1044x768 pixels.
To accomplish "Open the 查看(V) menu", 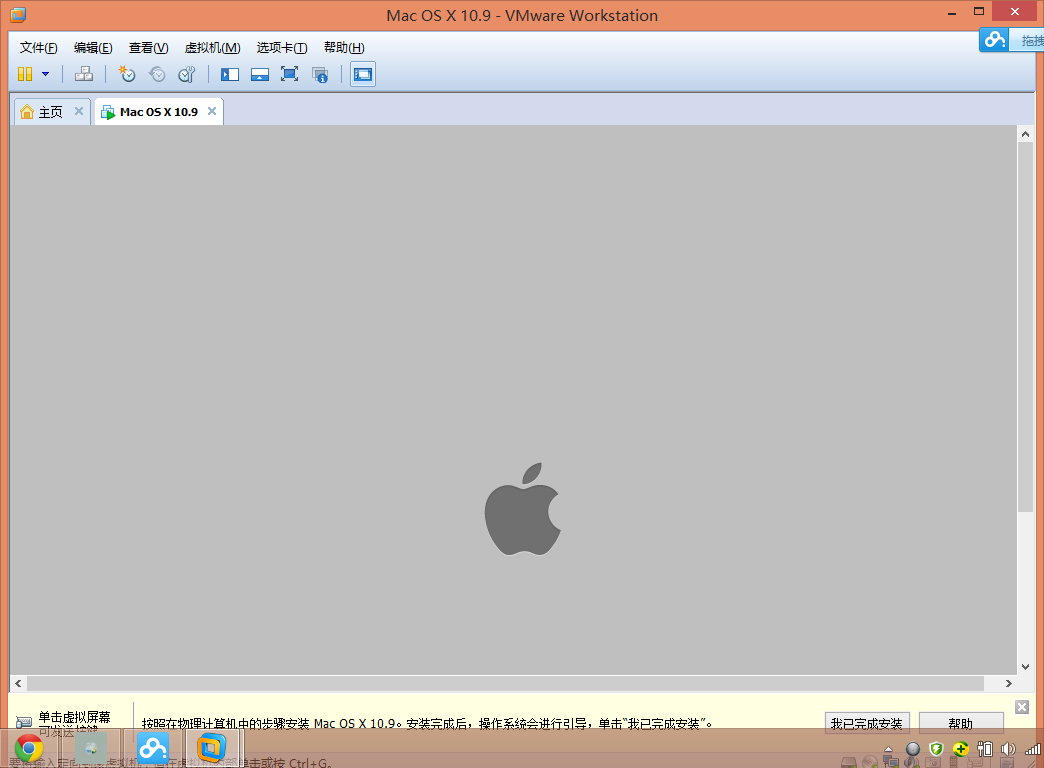I will pyautogui.click(x=148, y=47).
